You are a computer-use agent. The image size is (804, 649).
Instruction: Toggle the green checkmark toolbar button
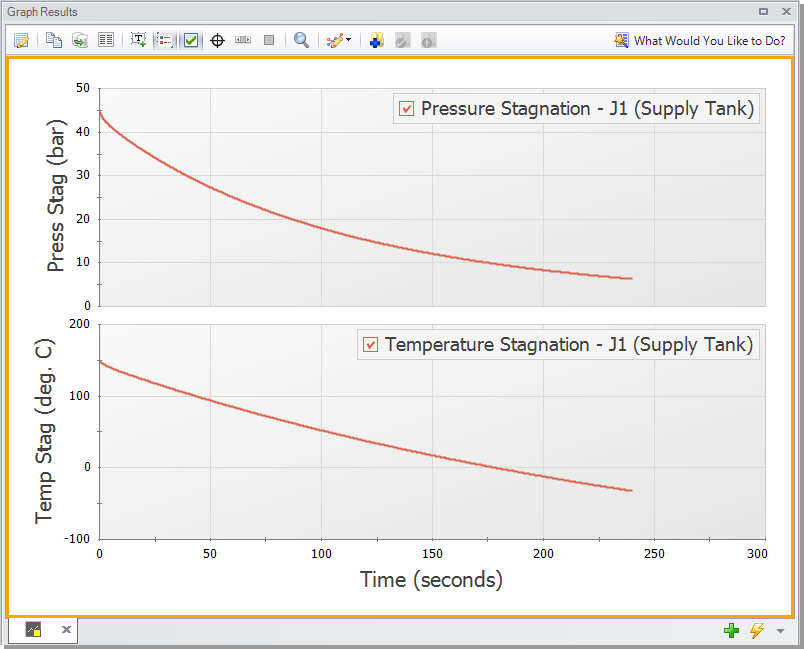191,41
